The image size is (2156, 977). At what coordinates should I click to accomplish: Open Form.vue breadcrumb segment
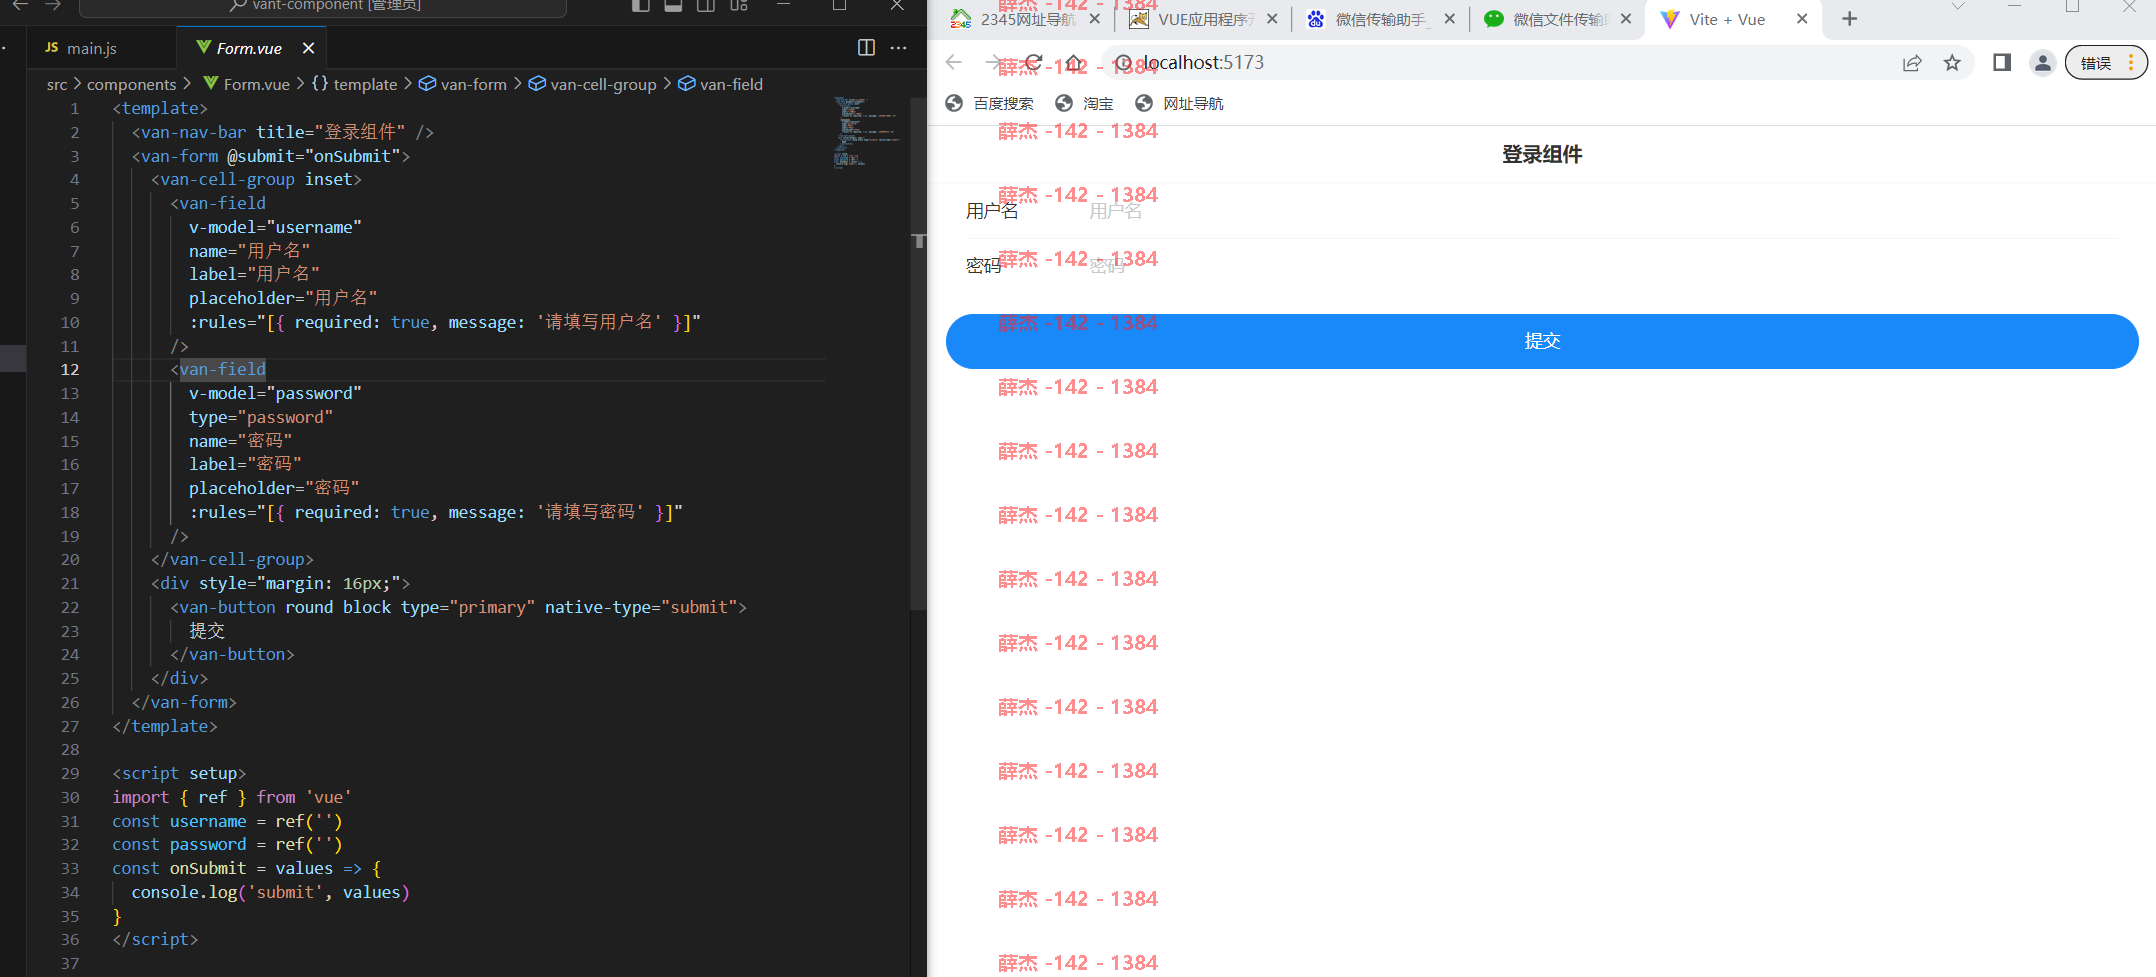pos(246,85)
